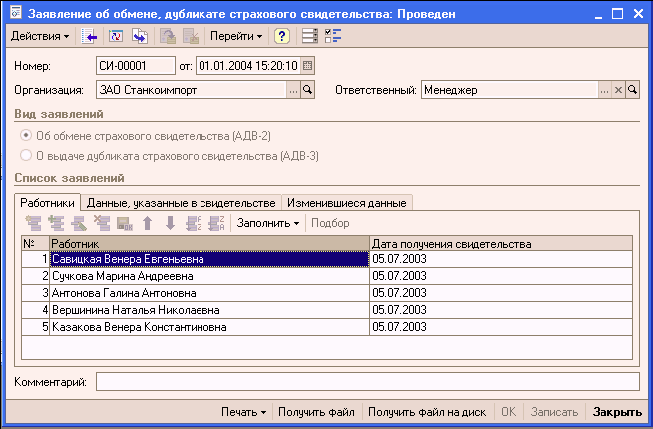Select О выдаче дубликата (АДВ-3) radio button

(x=26, y=155)
